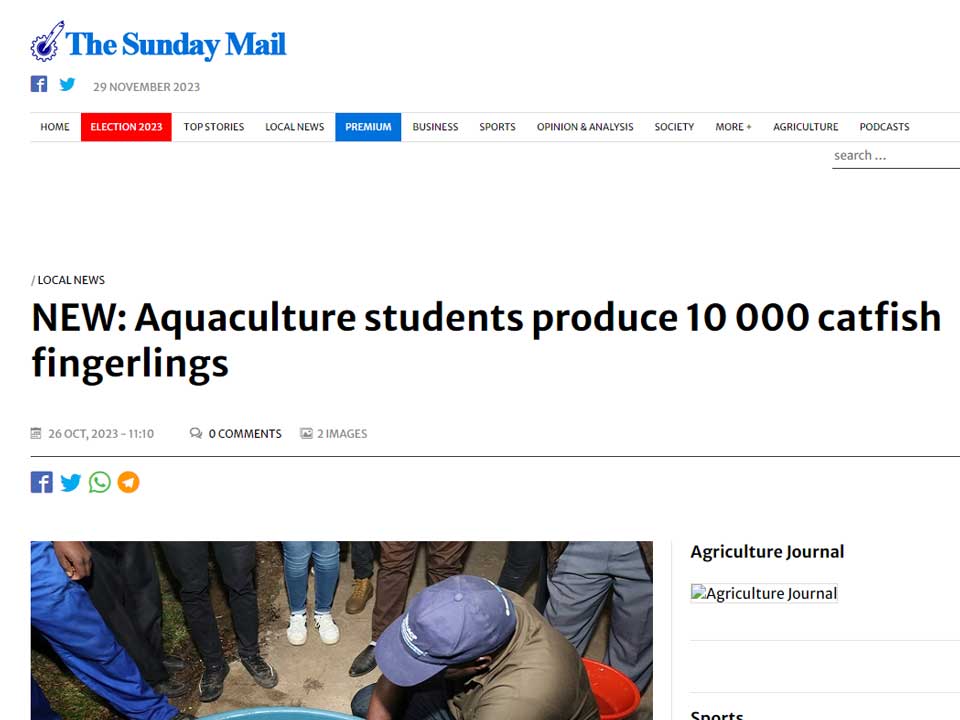The height and width of the screenshot is (720, 960).
Task: Select the Premium menu tab
Action: click(x=368, y=127)
